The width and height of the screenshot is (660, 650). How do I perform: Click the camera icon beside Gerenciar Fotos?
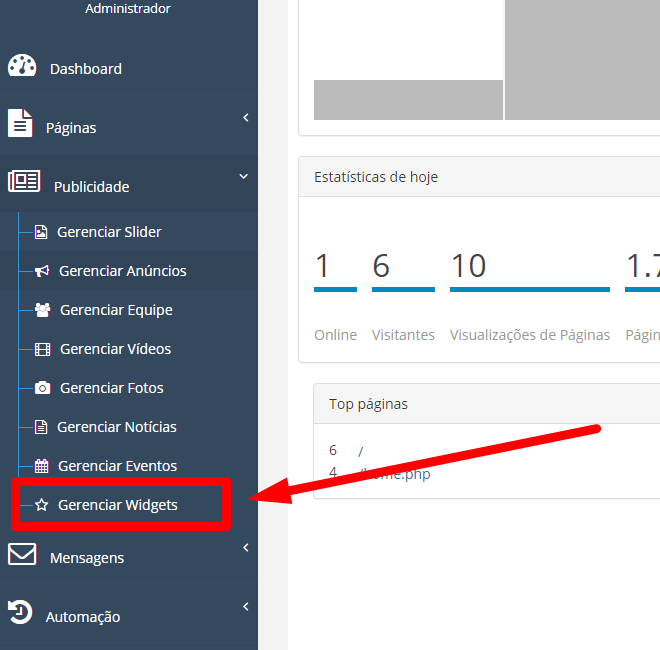42,388
